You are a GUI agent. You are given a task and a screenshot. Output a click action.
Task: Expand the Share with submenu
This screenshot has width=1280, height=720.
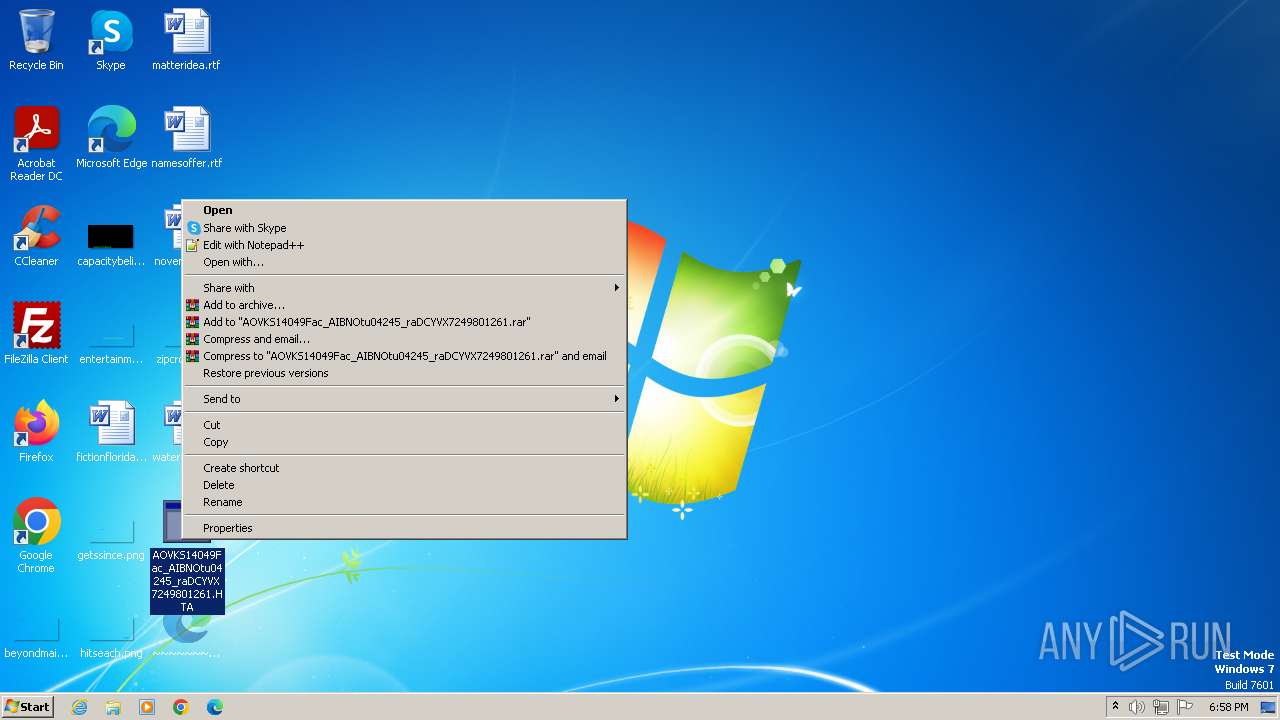pos(404,288)
